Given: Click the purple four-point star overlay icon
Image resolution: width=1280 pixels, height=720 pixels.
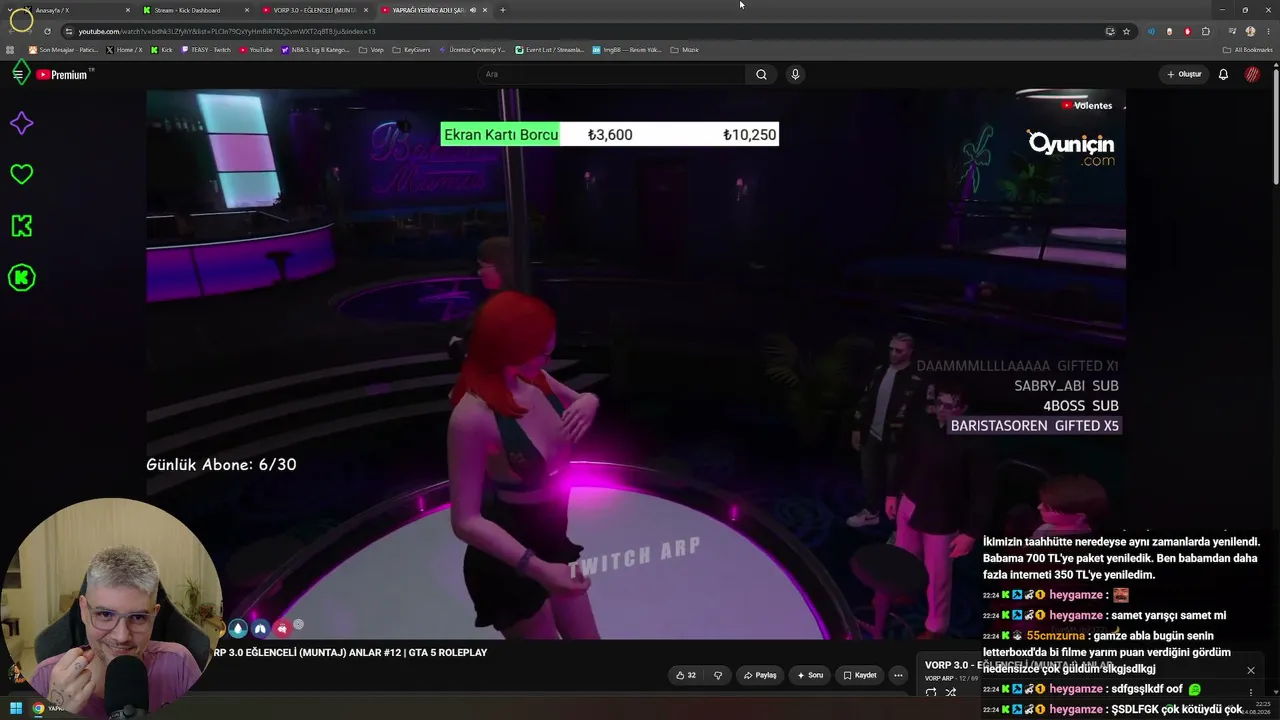Looking at the screenshot, I should 21,123.
